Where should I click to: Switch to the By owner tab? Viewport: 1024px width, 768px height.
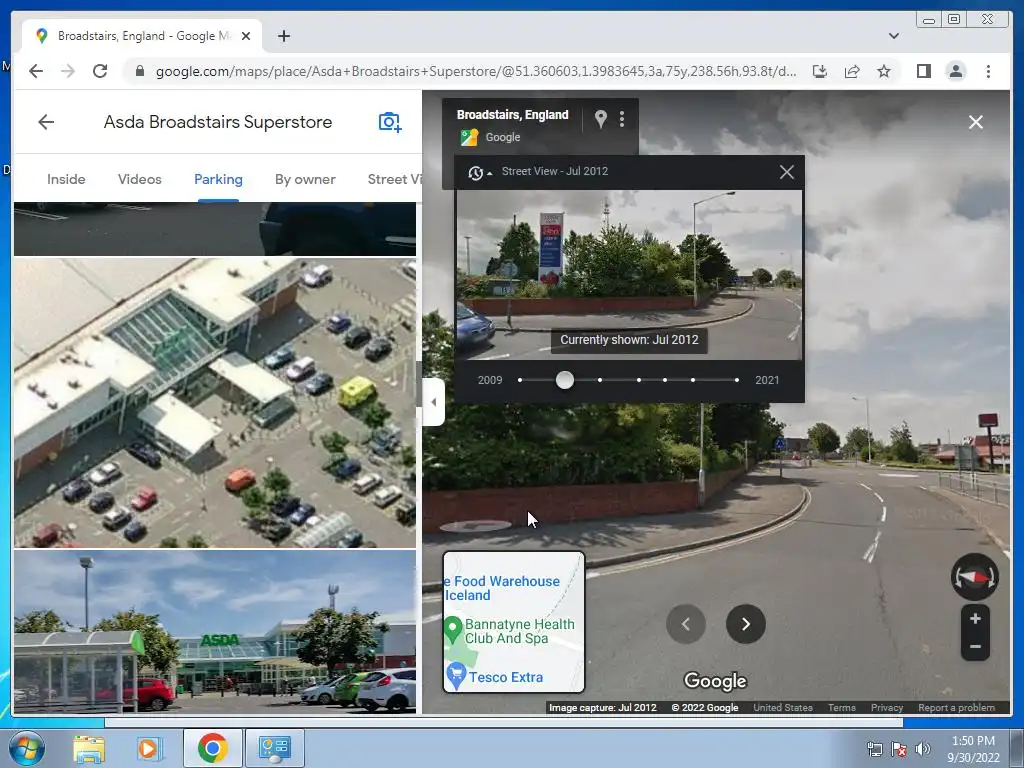[305, 179]
